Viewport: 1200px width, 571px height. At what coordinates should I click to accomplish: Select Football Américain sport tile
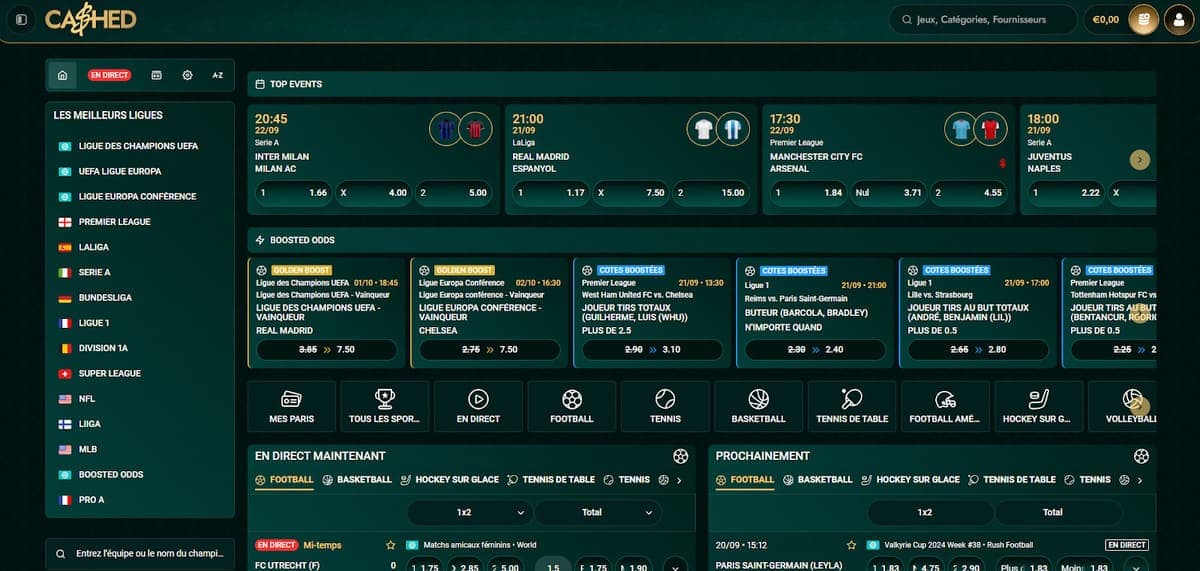(945, 407)
